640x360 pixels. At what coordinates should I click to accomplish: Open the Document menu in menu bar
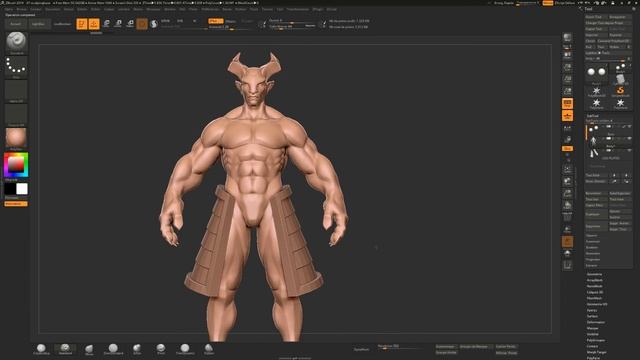[53, 9]
